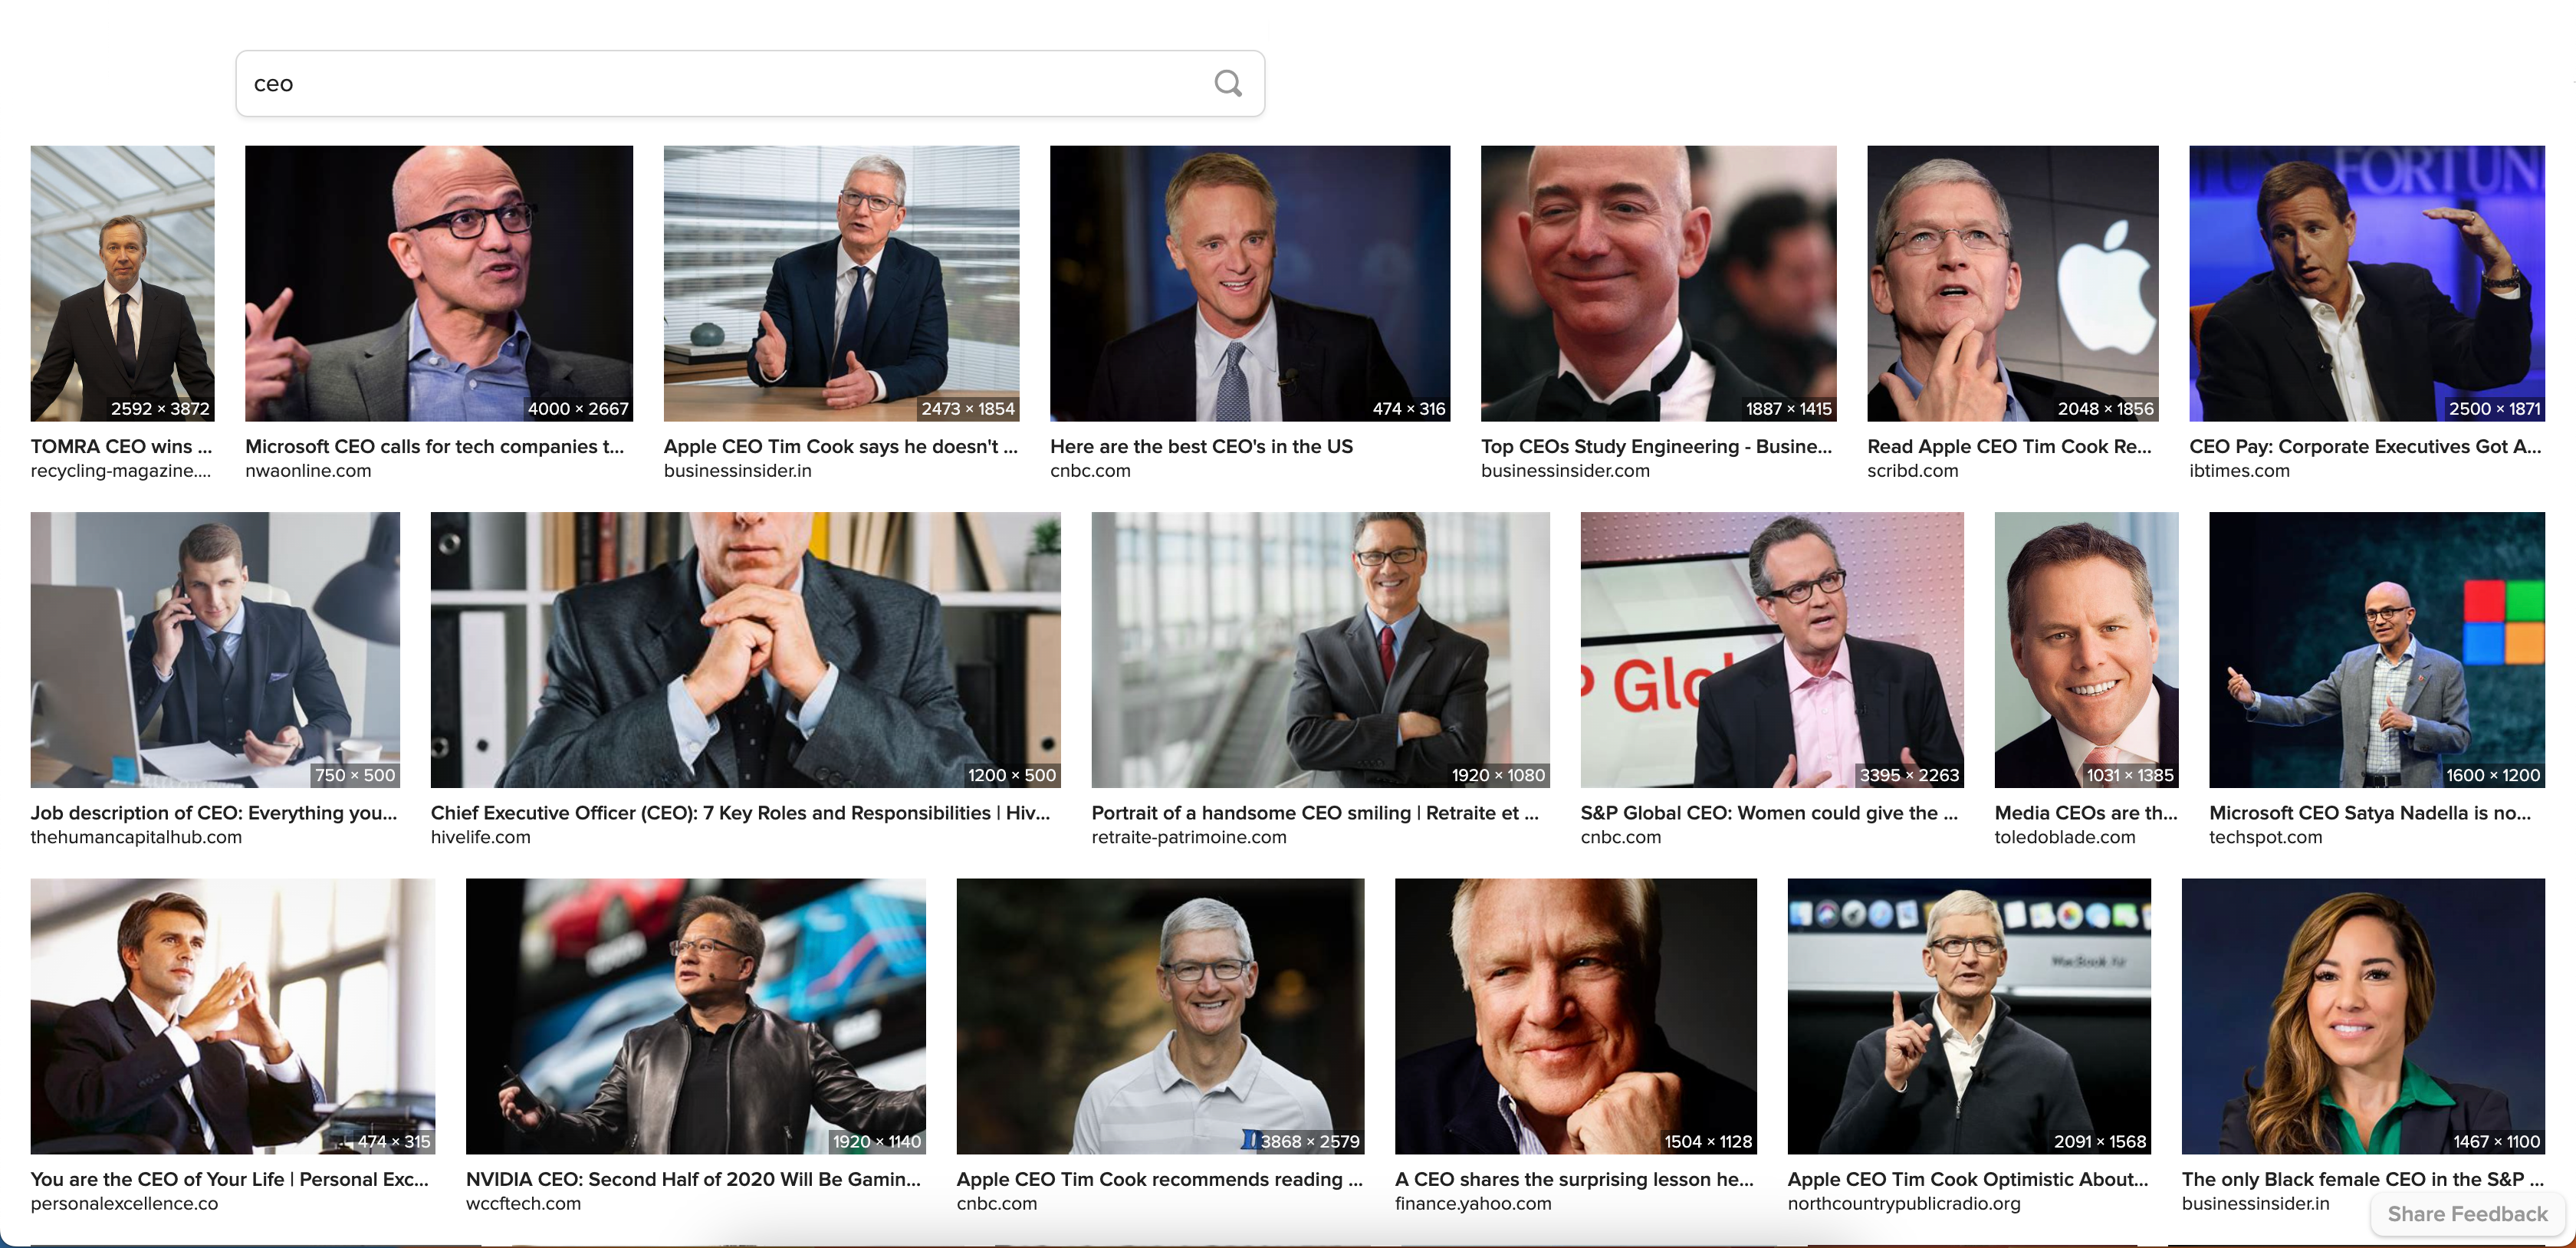Click the 'TOMRA CEO wins ...' title
2576x1248 pixels.
[121, 446]
